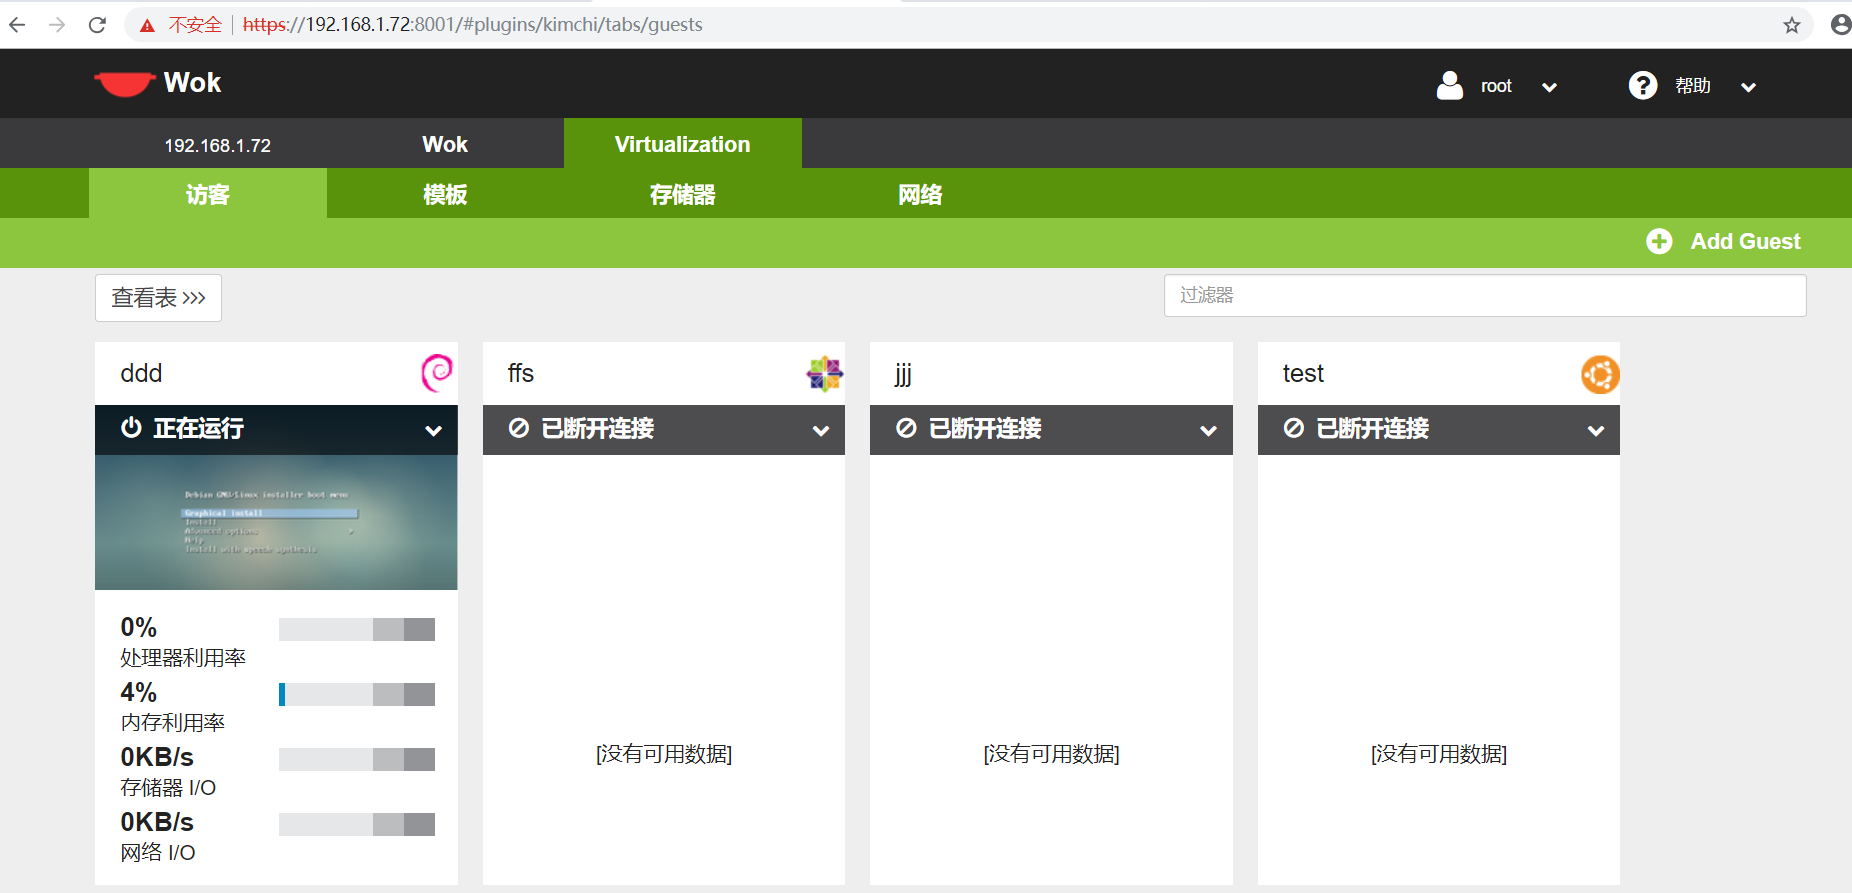Viewport: 1852px width, 893px height.
Task: Click the Add Guest button
Action: tap(1724, 241)
